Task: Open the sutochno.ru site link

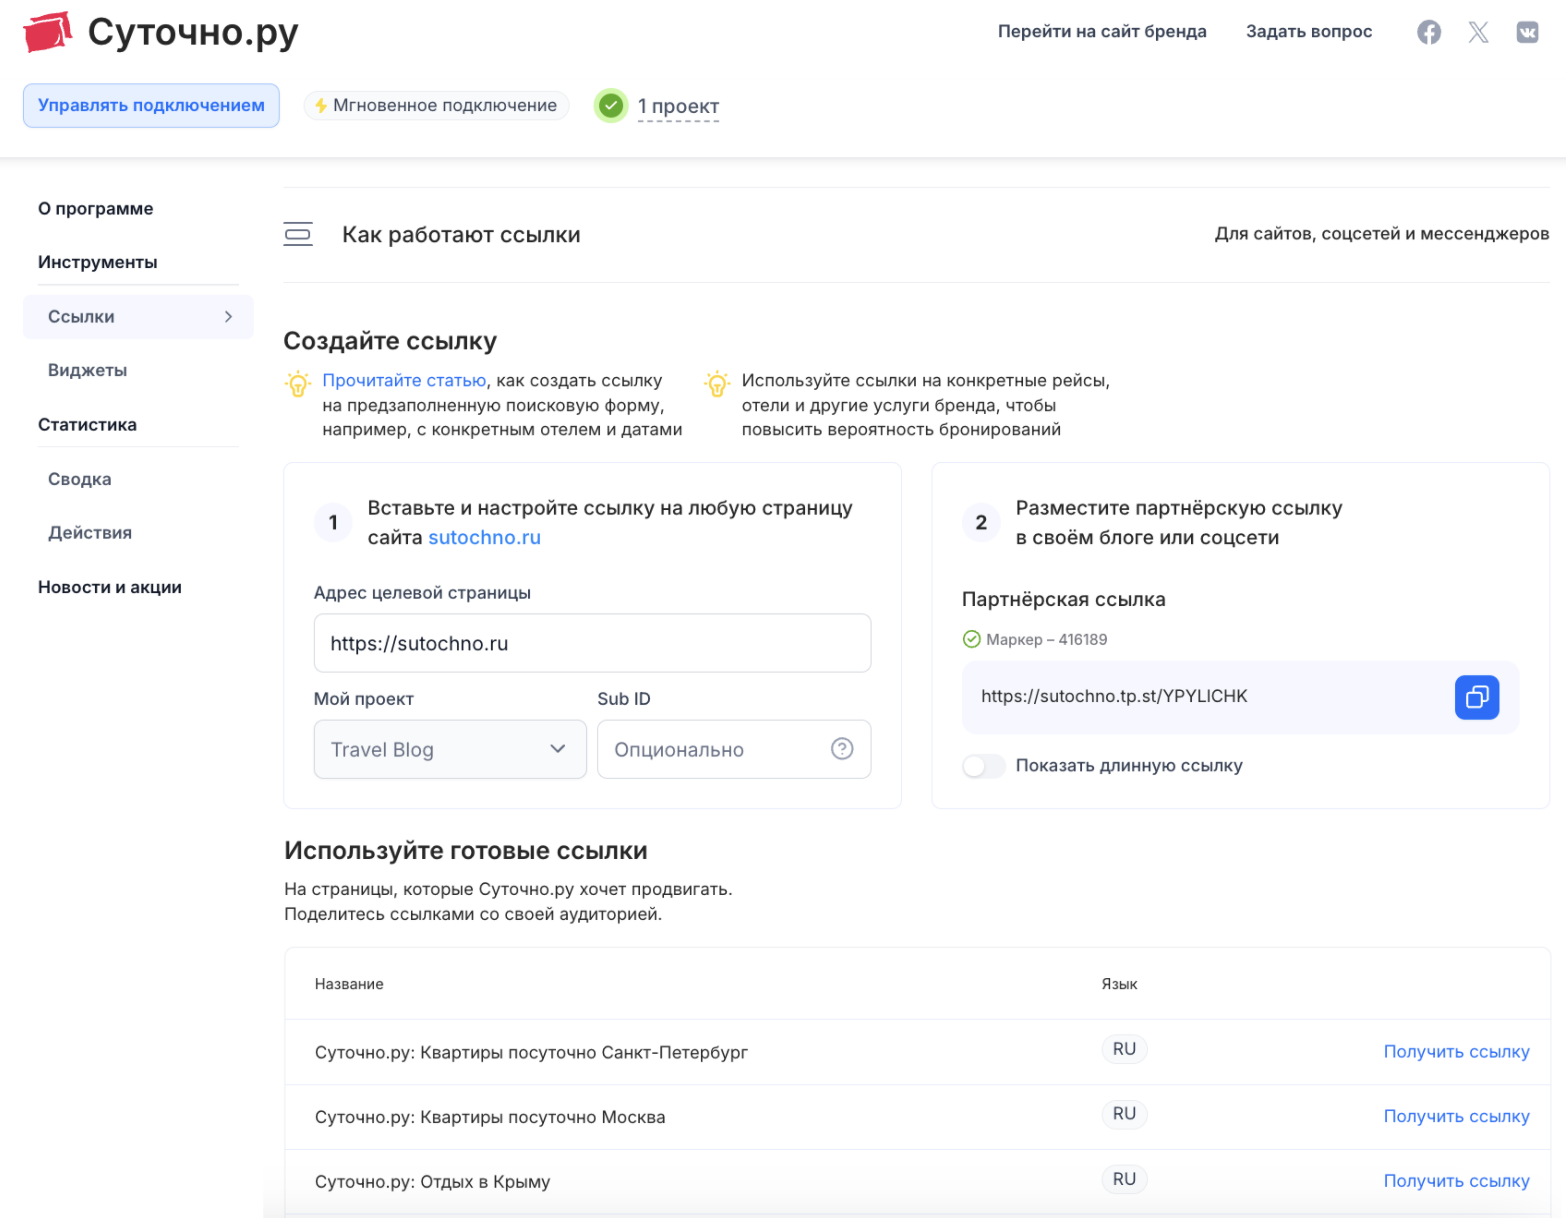Action: click(x=485, y=537)
